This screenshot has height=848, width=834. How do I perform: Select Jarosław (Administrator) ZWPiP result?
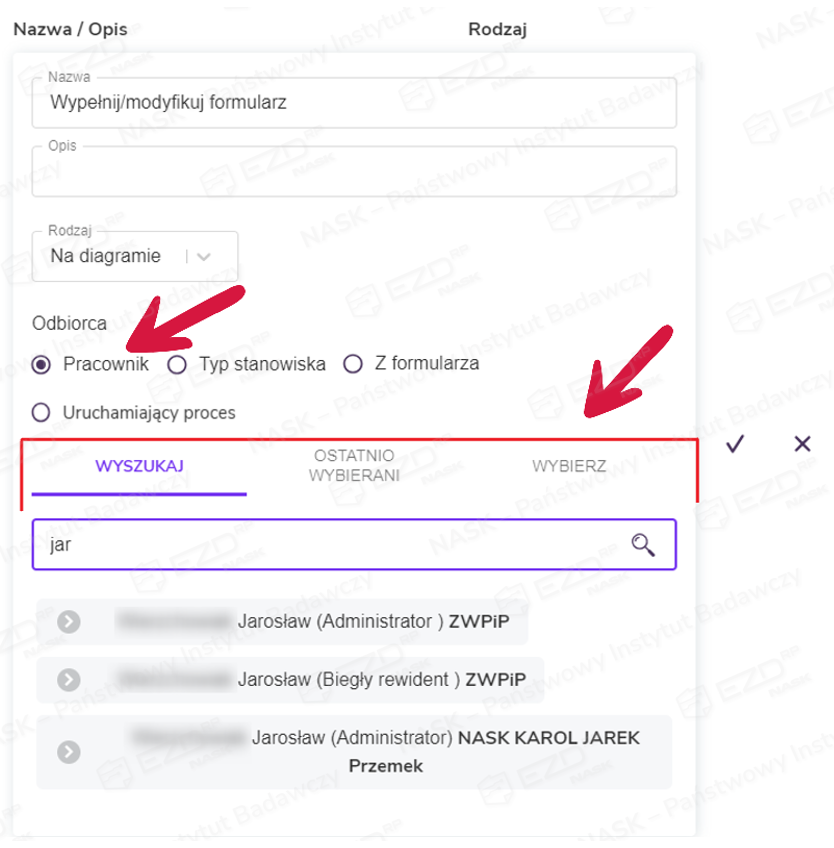(x=340, y=622)
